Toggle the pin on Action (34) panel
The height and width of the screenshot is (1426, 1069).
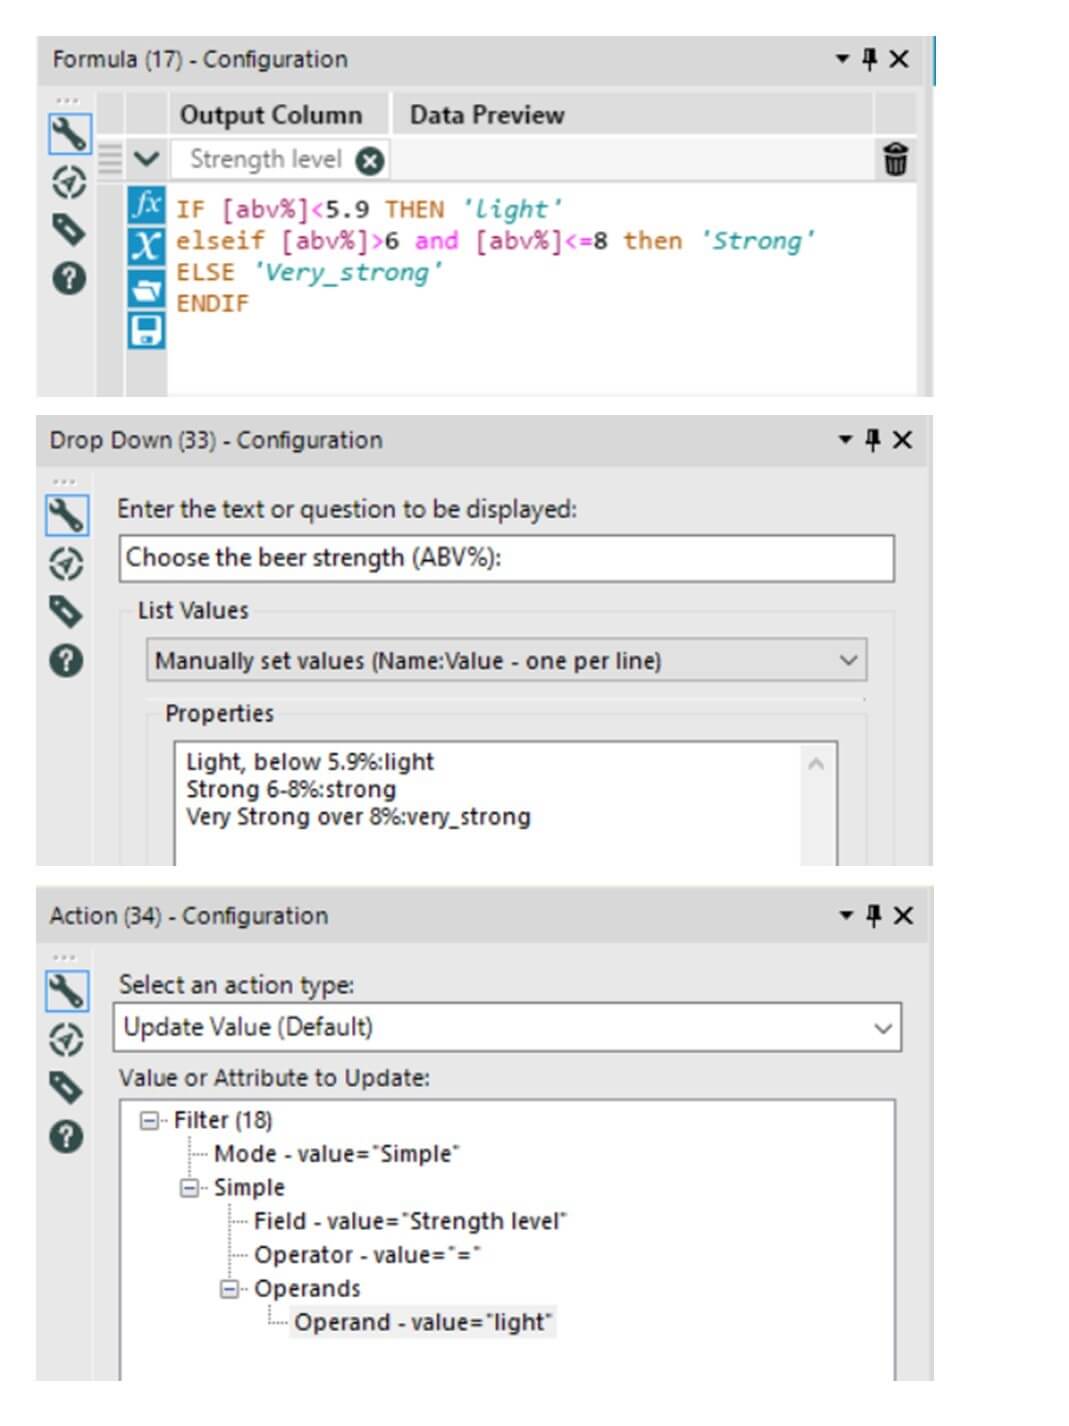[871, 914]
